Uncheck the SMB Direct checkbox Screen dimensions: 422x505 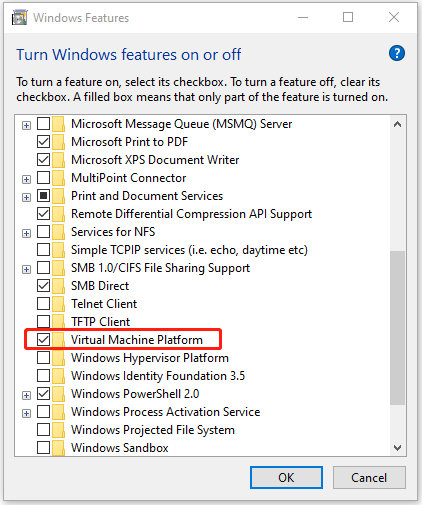pyautogui.click(x=43, y=286)
